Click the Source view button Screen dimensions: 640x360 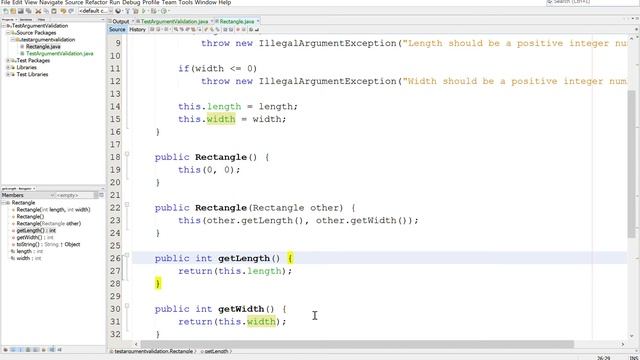[117, 29]
